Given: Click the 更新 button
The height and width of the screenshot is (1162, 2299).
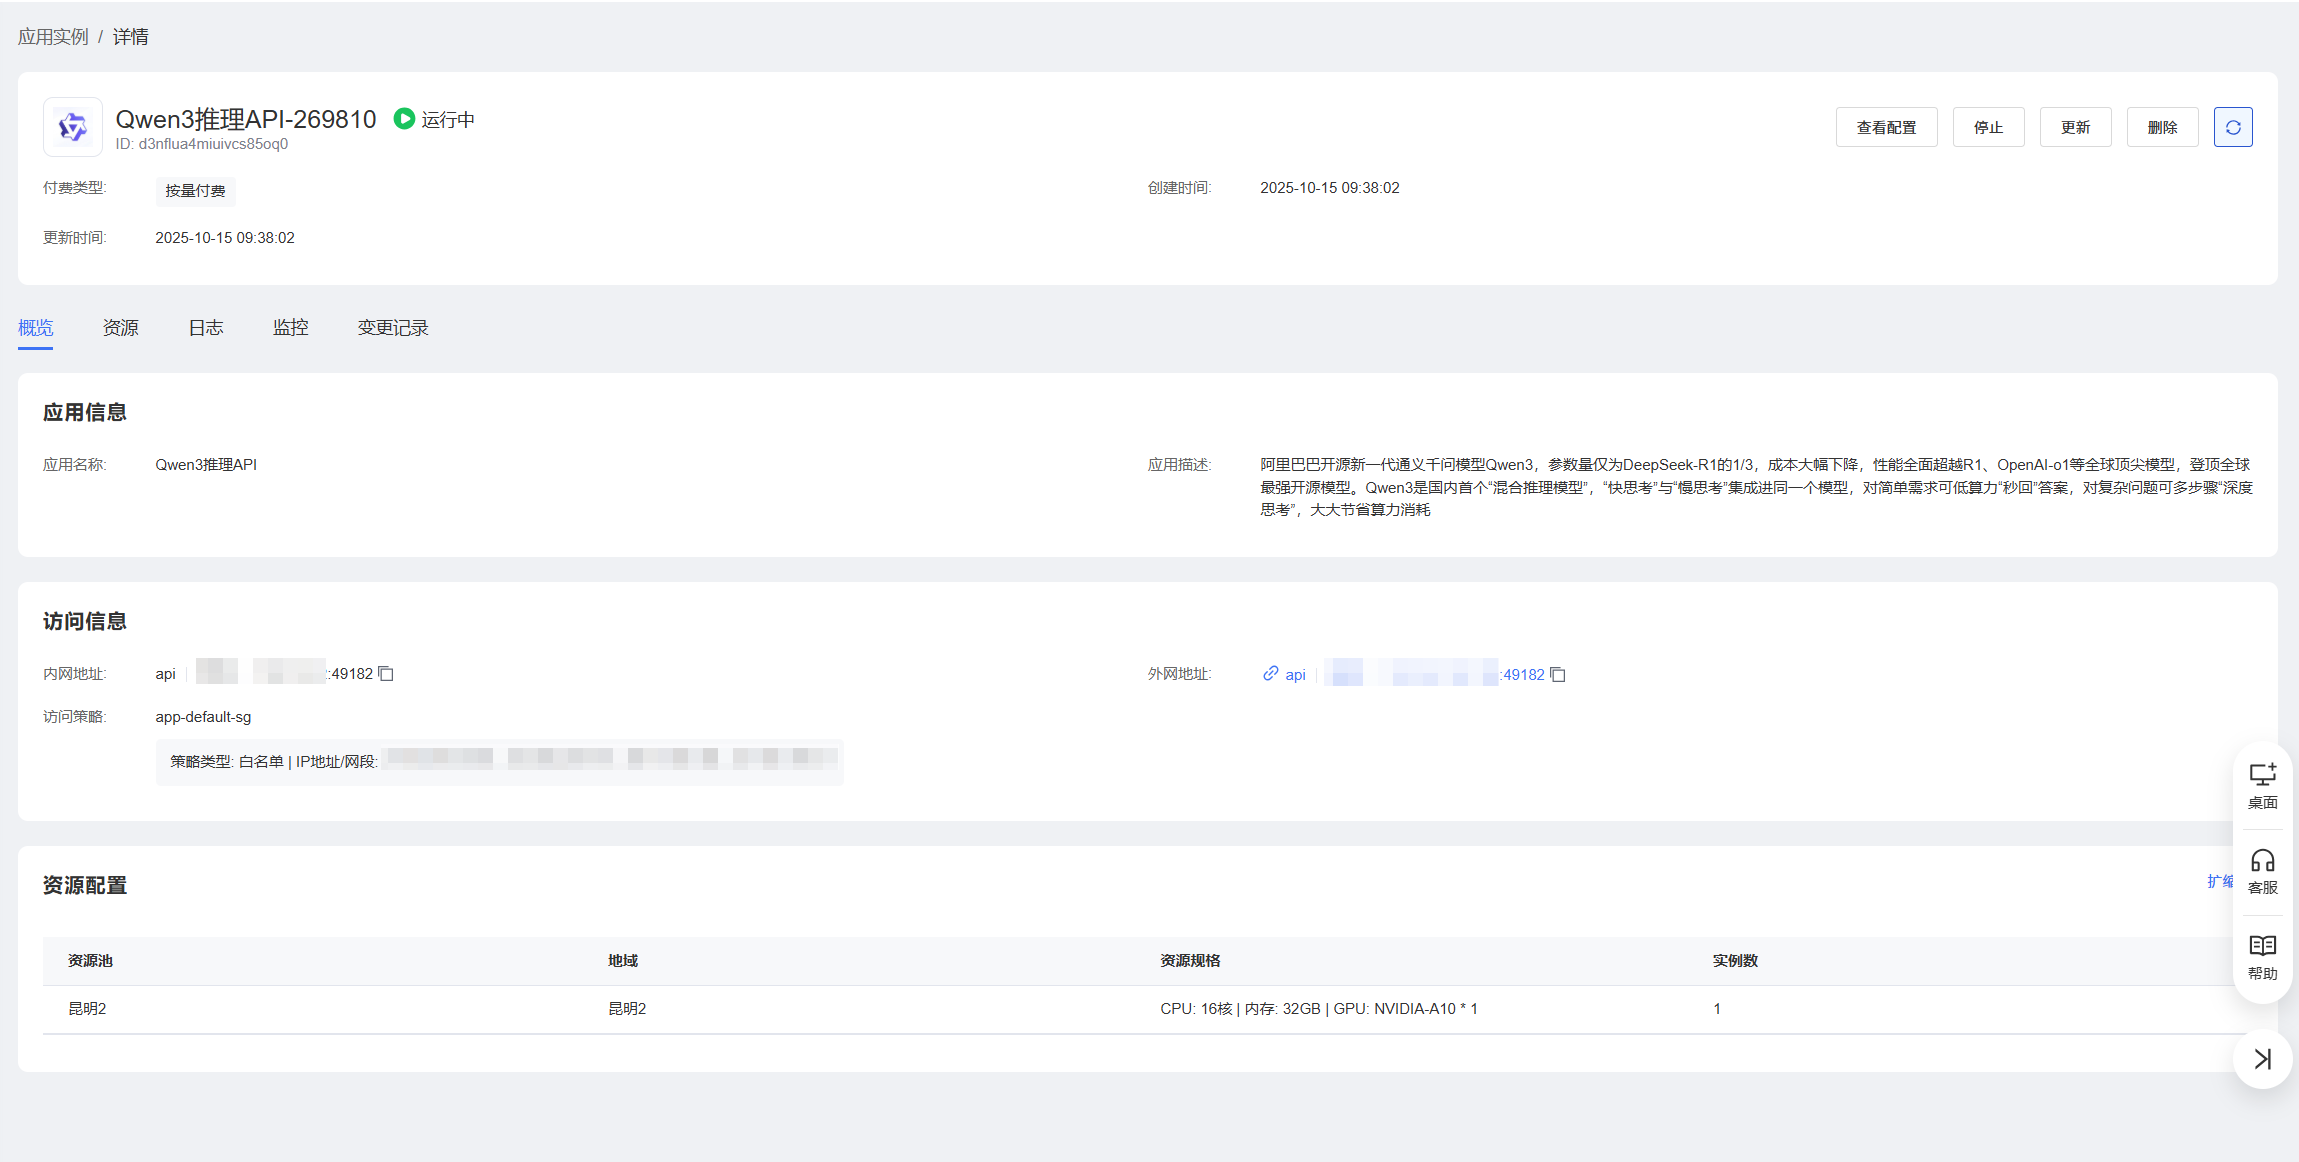Looking at the screenshot, I should (x=2074, y=127).
